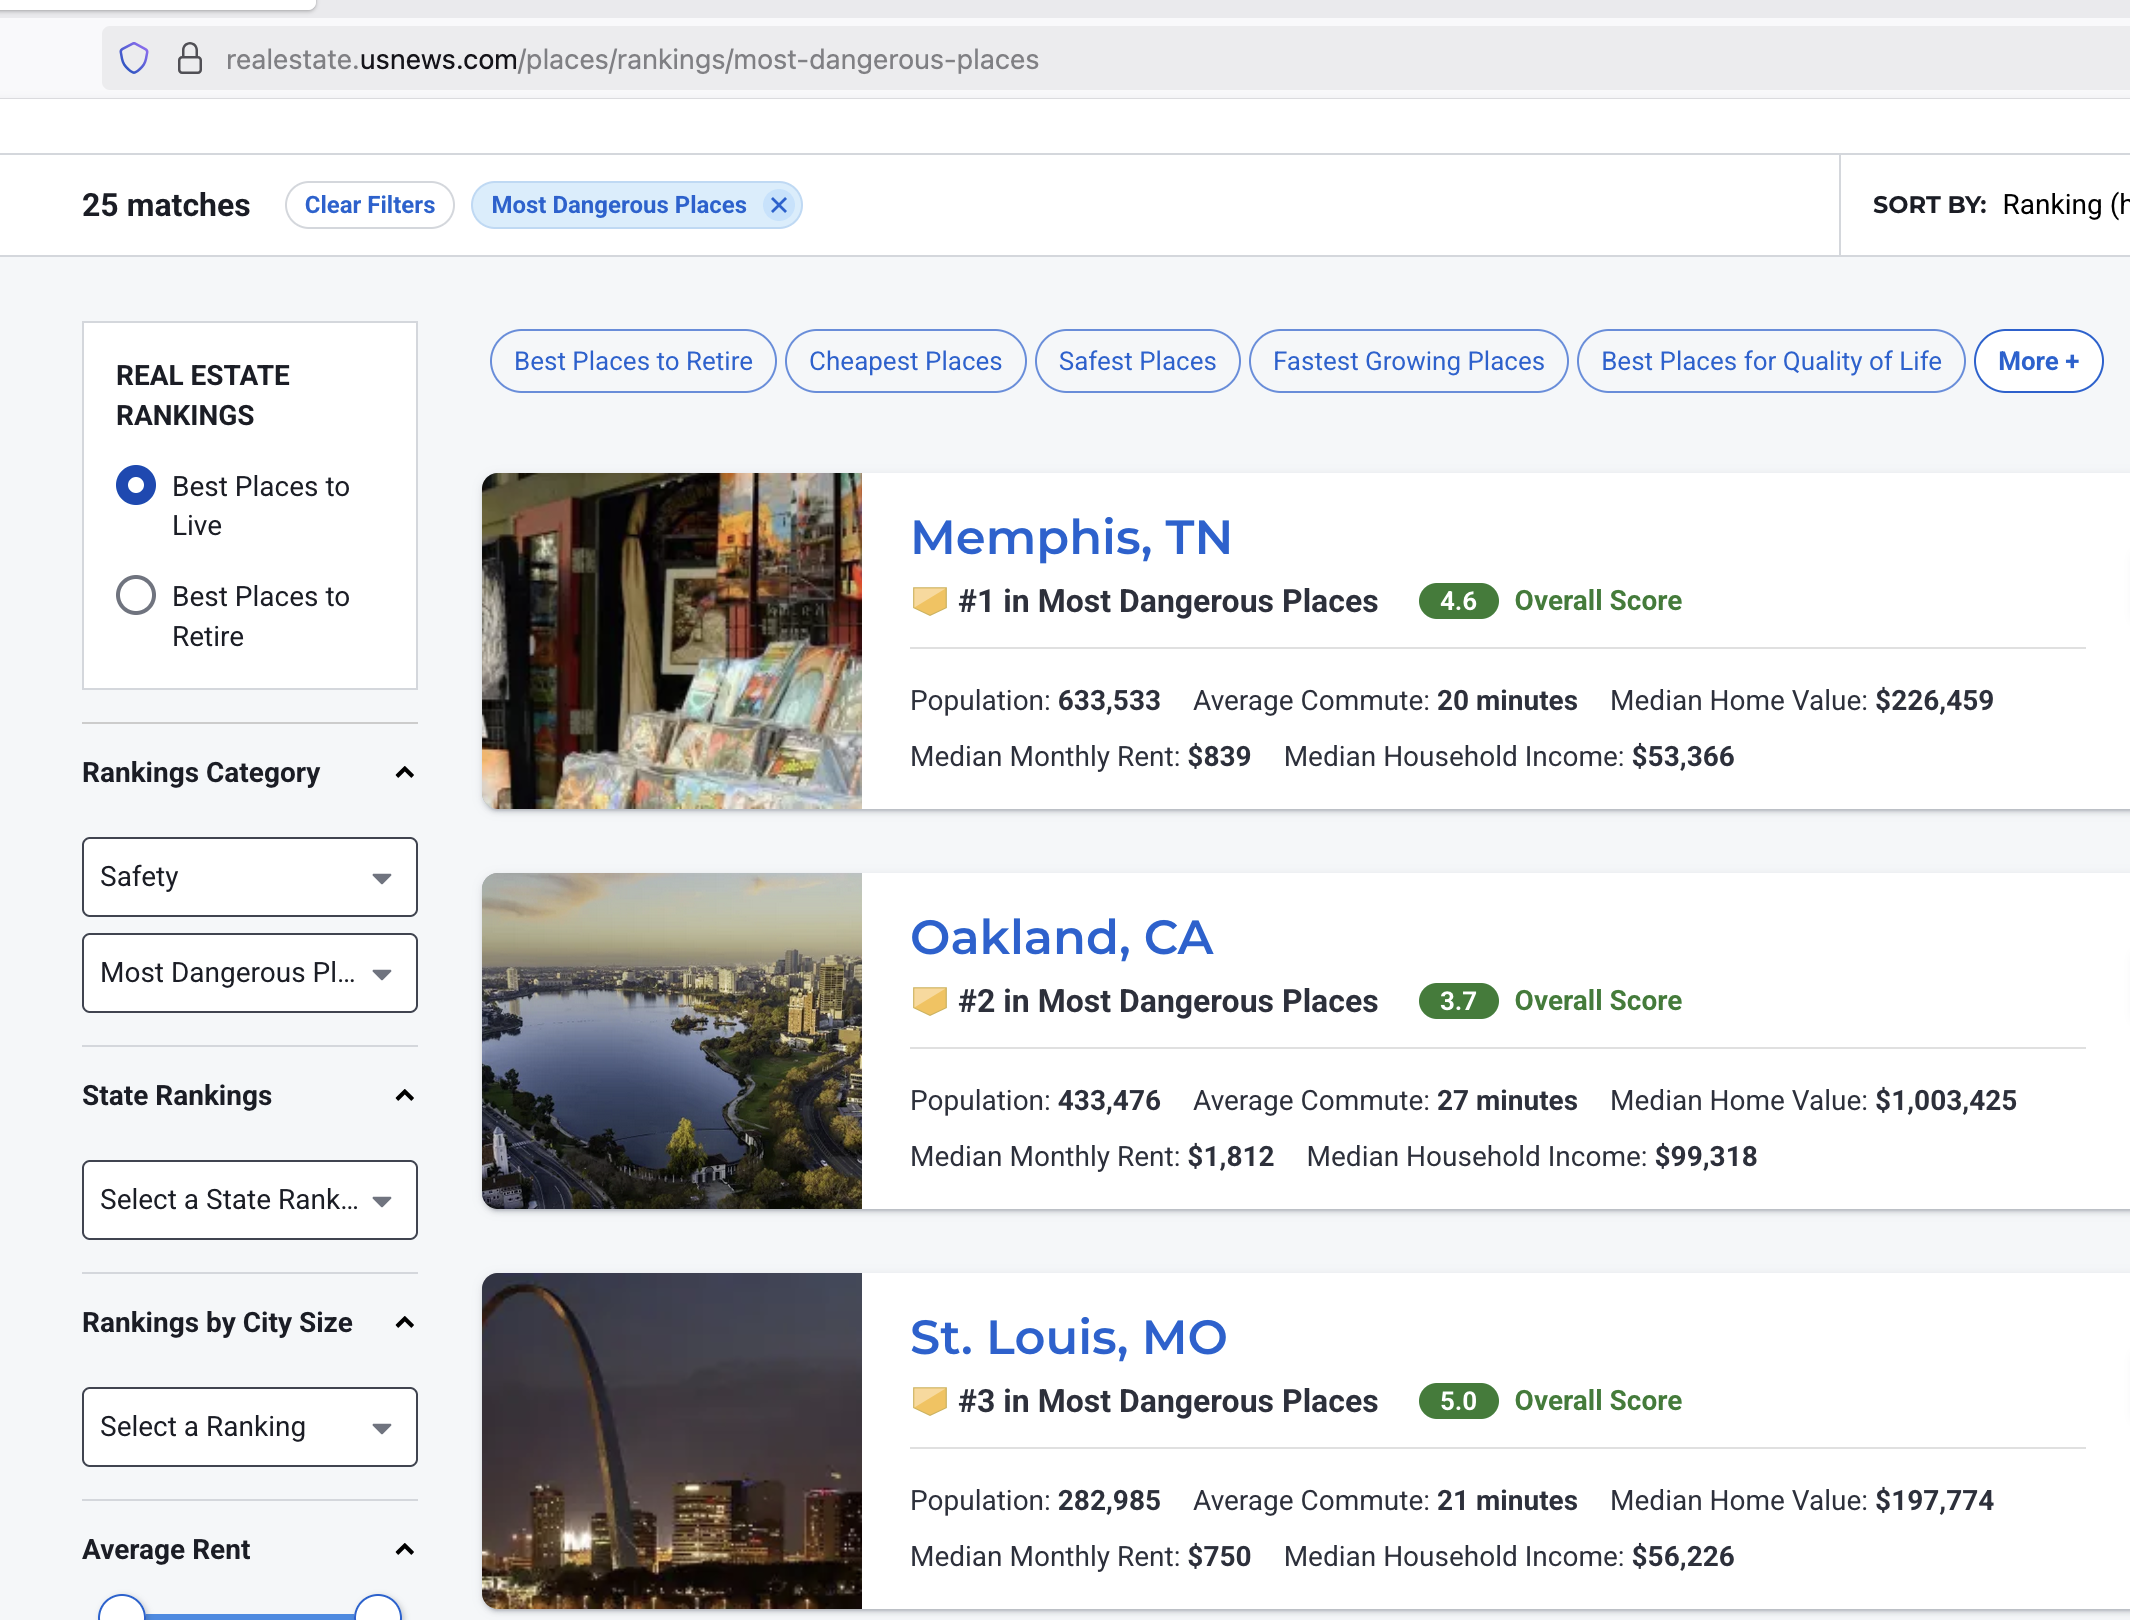Collapse the Rankings Category section
The height and width of the screenshot is (1620, 2130).
404,773
